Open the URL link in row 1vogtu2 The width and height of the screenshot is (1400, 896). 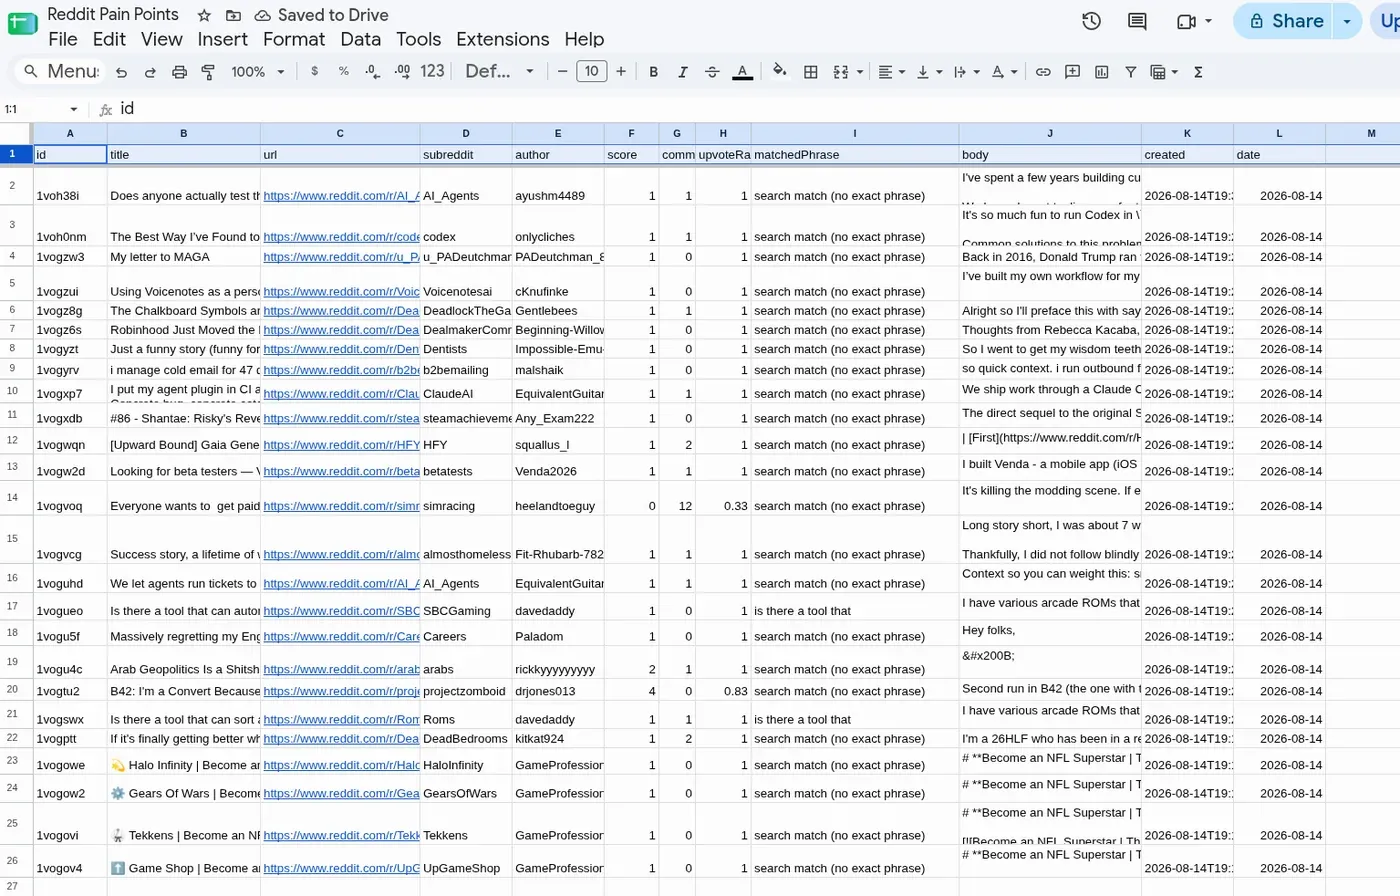[340, 691]
